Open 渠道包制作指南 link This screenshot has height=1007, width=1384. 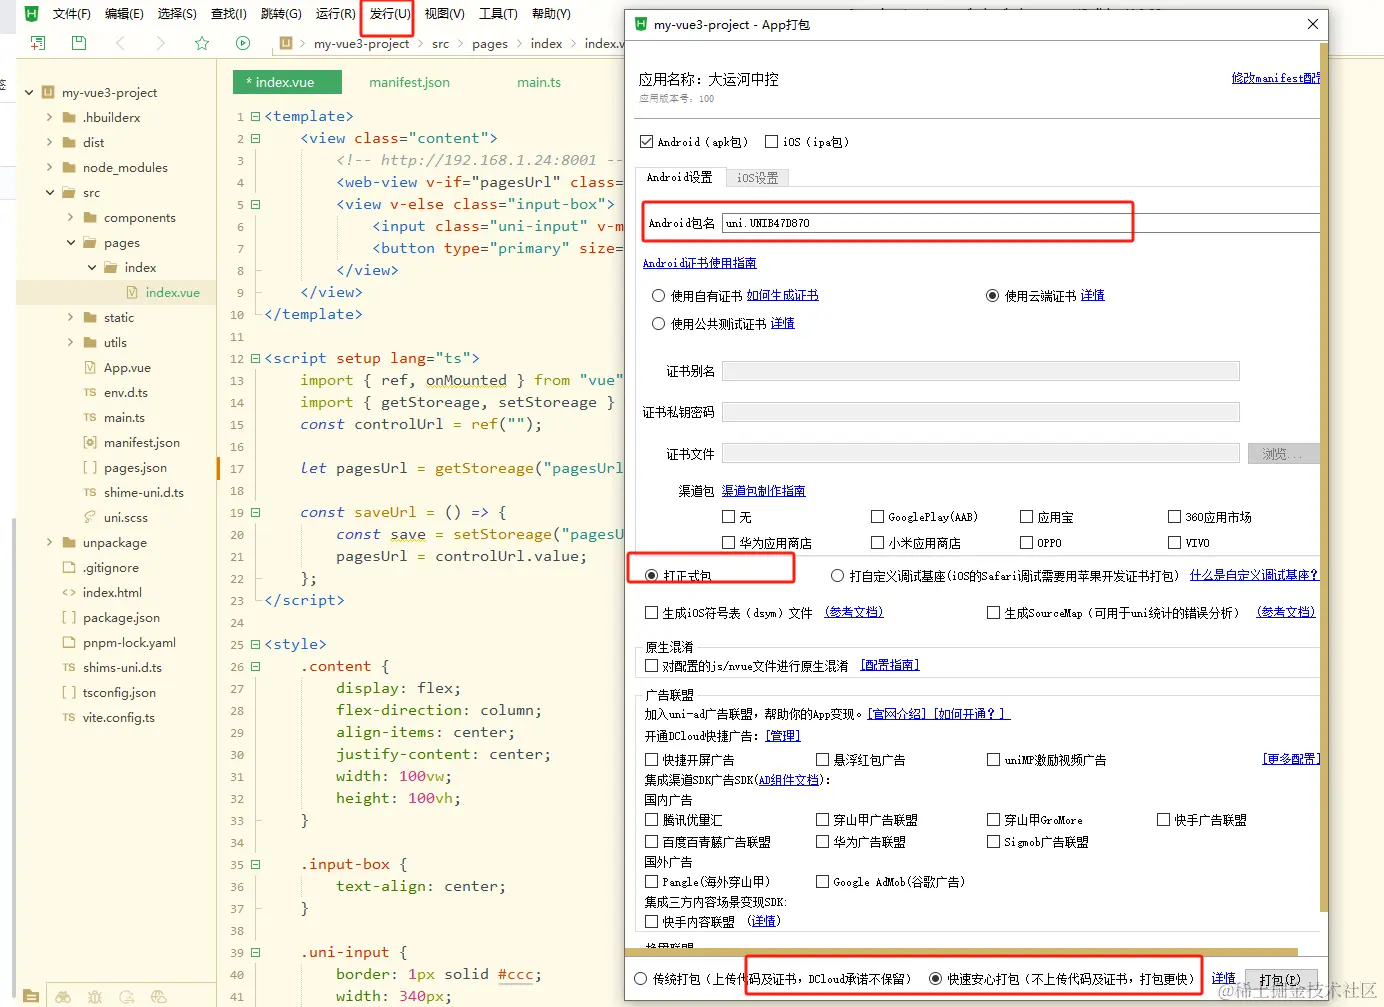pyautogui.click(x=763, y=491)
